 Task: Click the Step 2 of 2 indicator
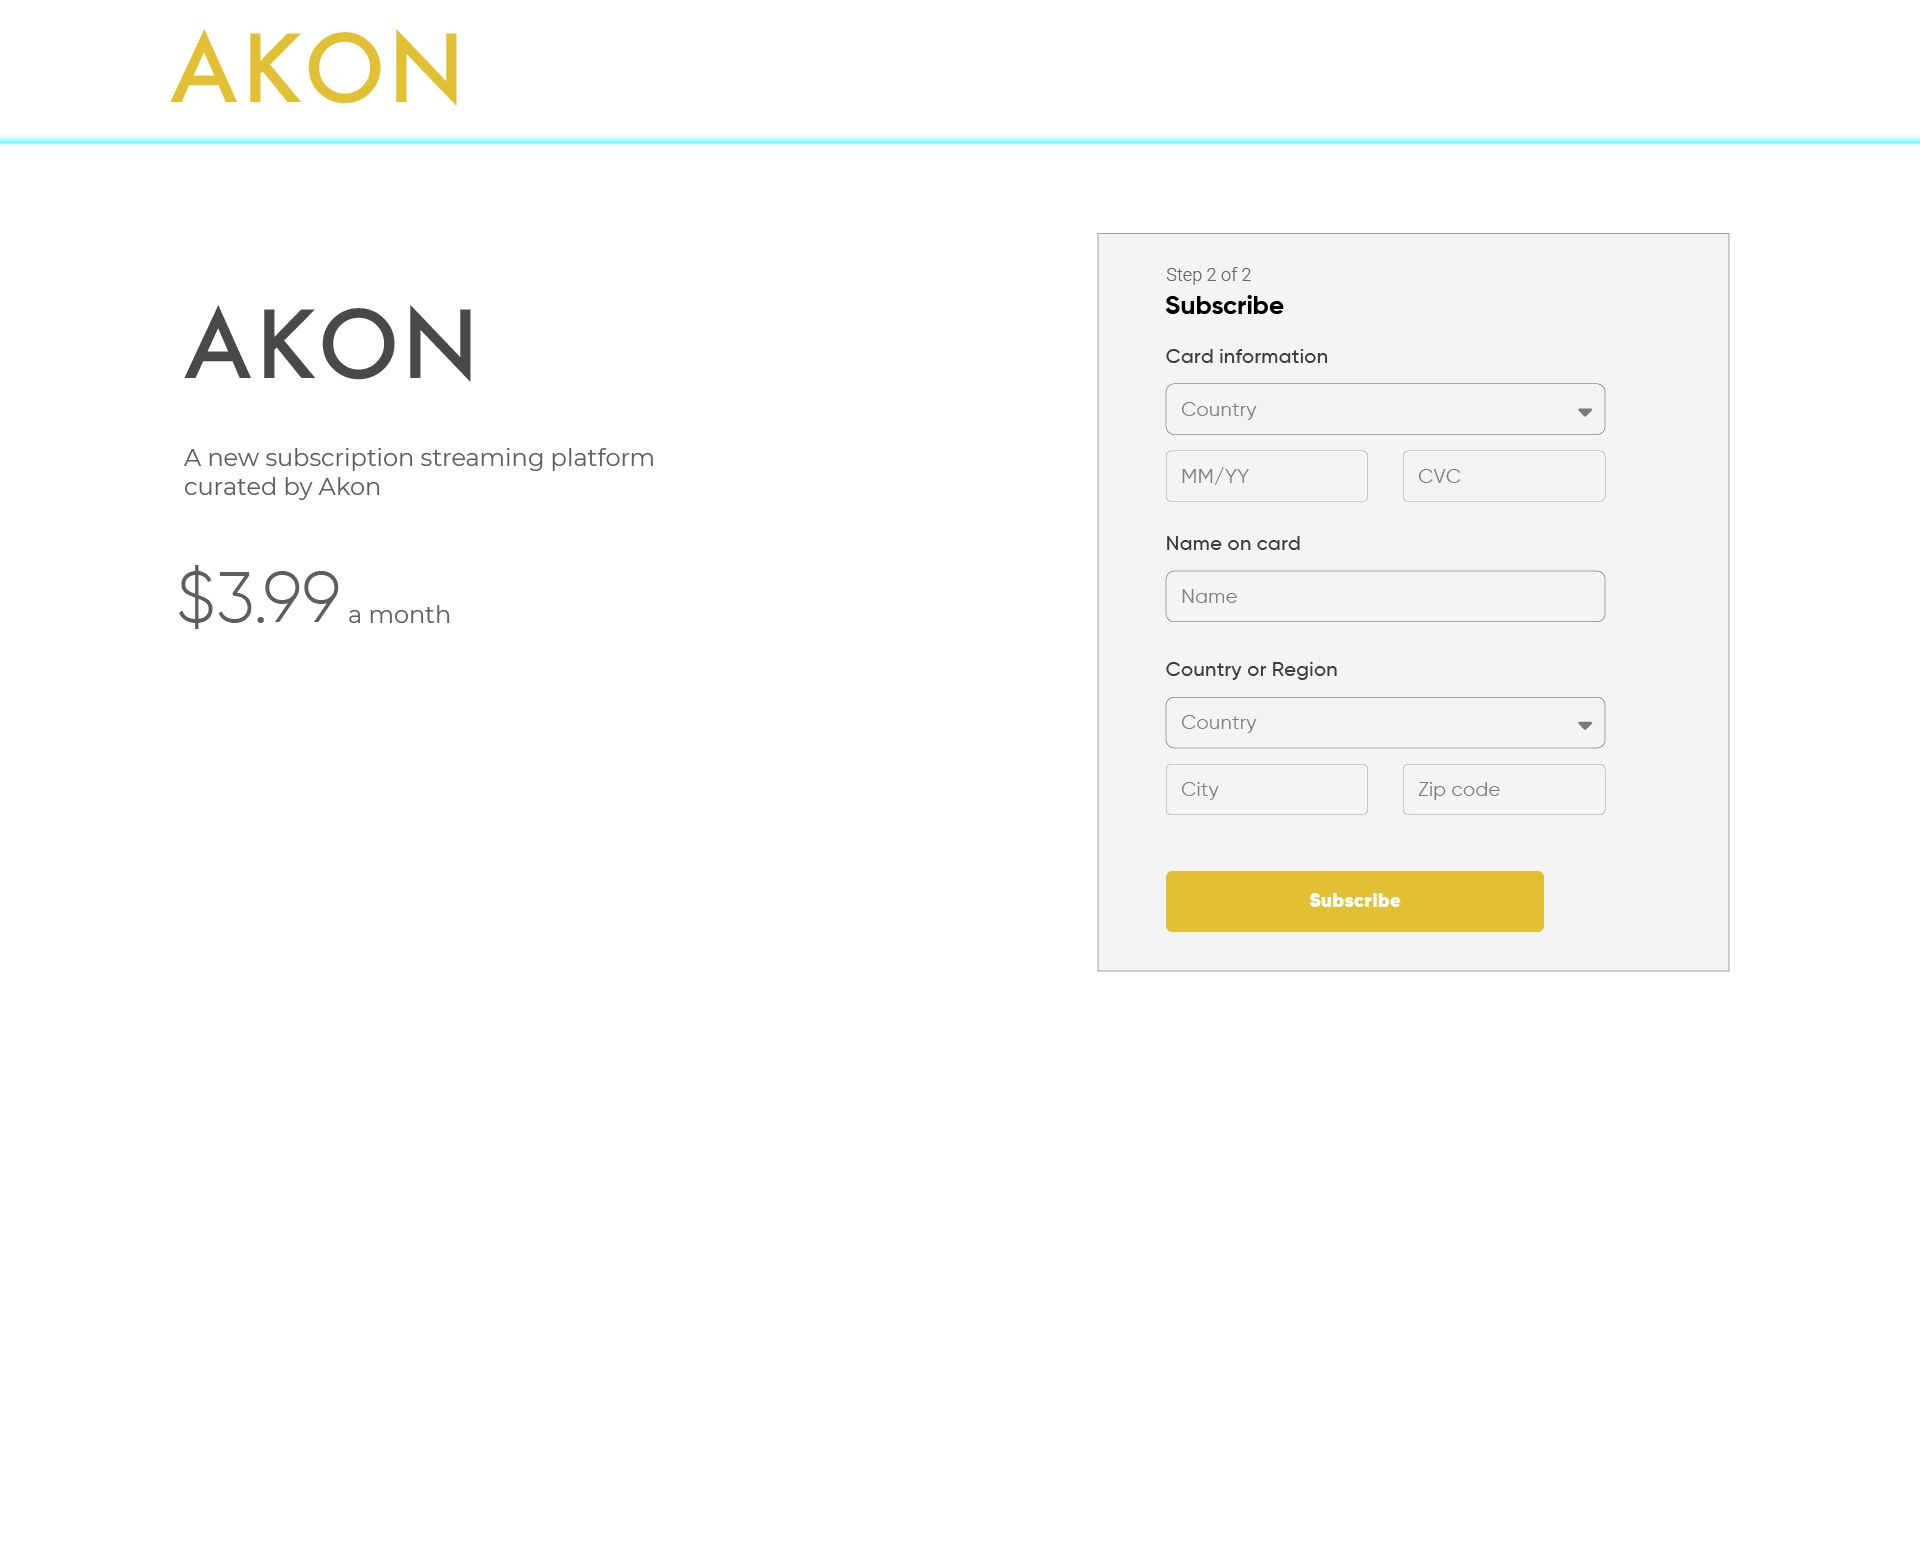click(x=1208, y=274)
